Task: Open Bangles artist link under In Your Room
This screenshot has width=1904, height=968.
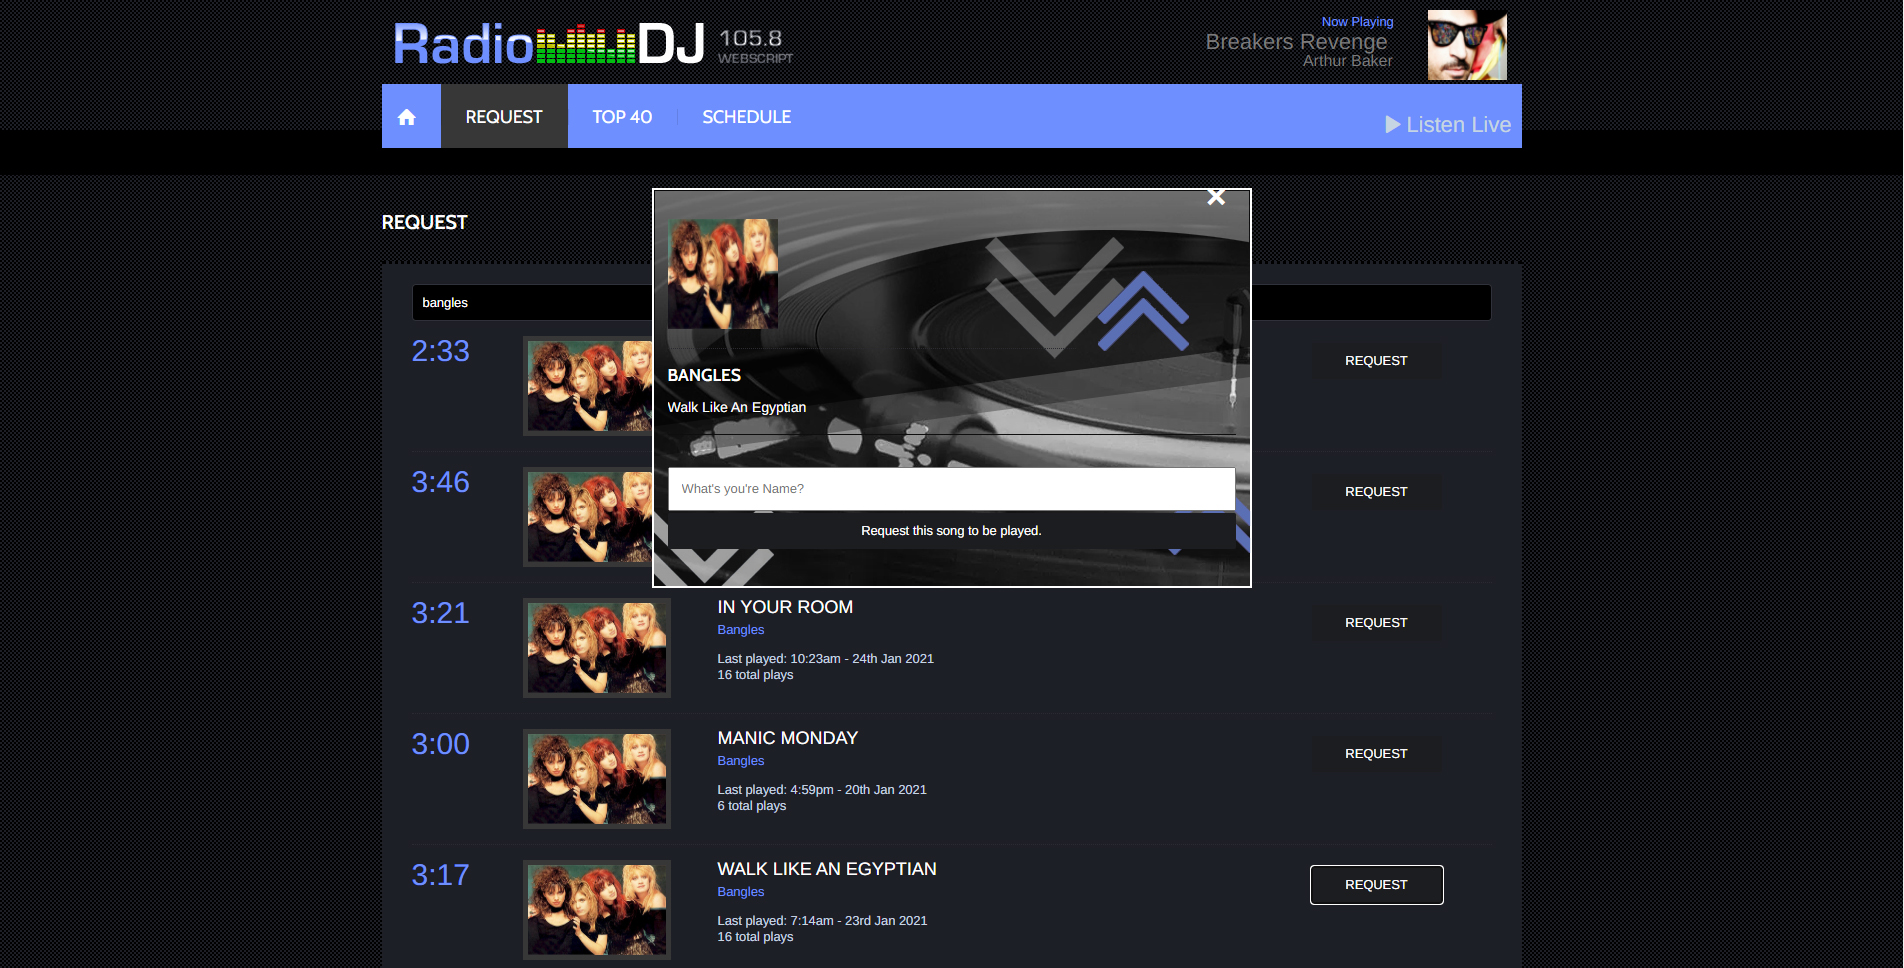Action: pyautogui.click(x=740, y=630)
